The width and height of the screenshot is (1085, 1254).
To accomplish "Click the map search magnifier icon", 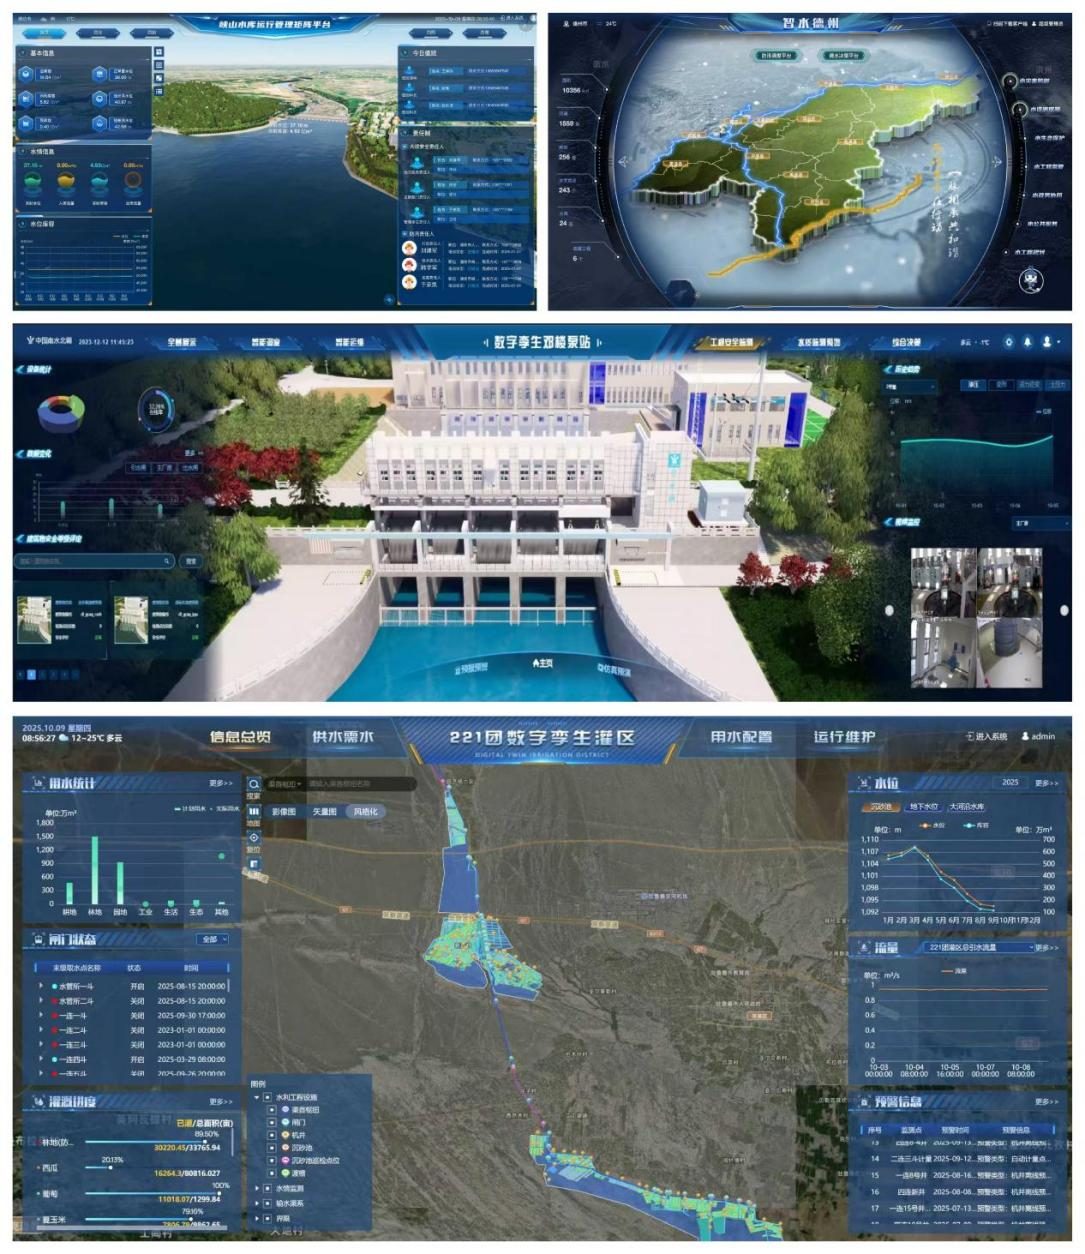I will [254, 785].
